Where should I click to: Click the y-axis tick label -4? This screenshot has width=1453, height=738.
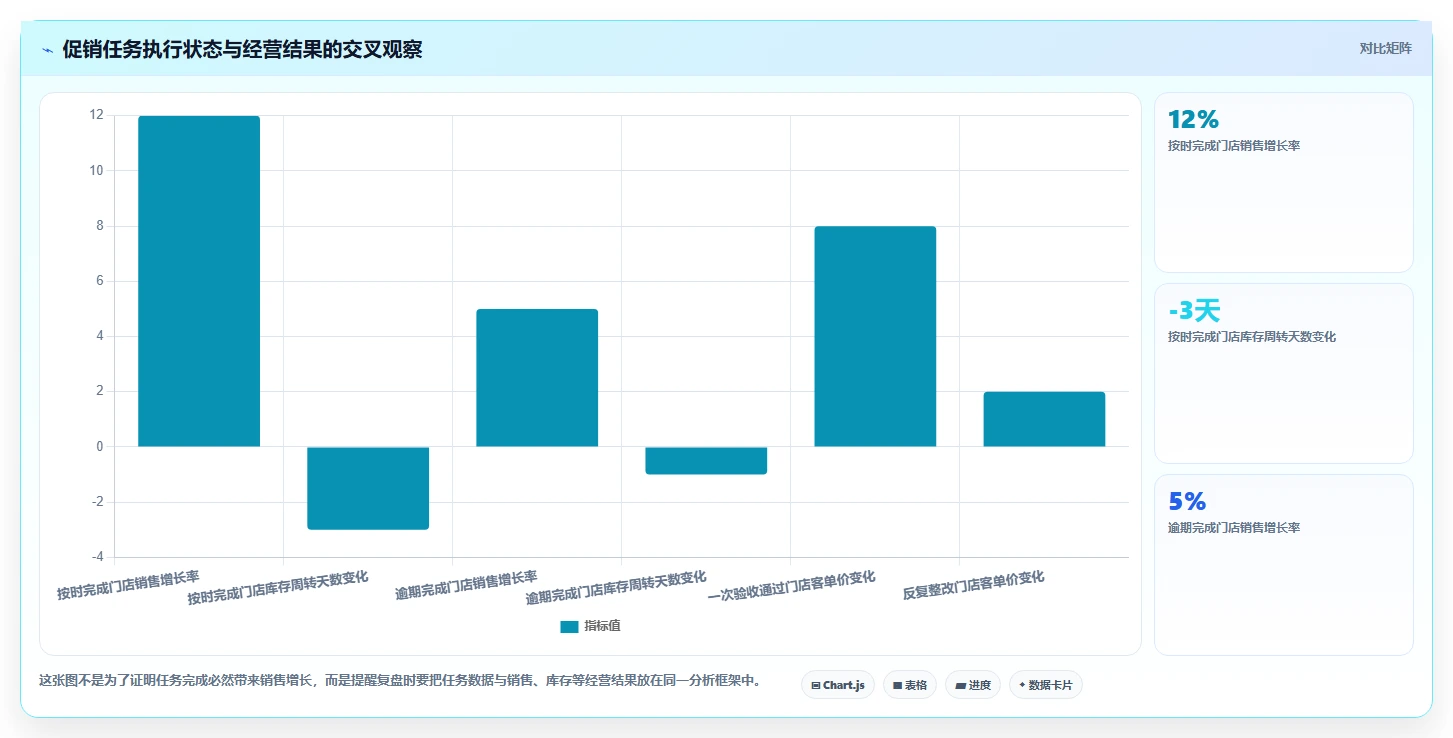[x=96, y=557]
